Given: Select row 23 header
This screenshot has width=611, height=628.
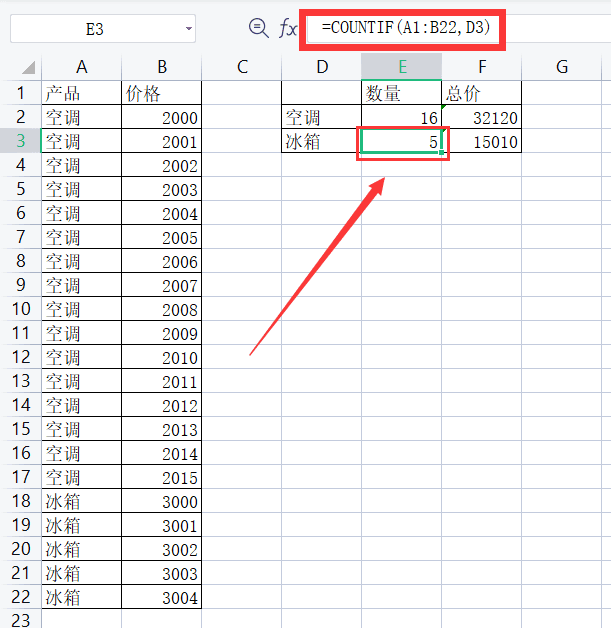Looking at the screenshot, I should 21,619.
